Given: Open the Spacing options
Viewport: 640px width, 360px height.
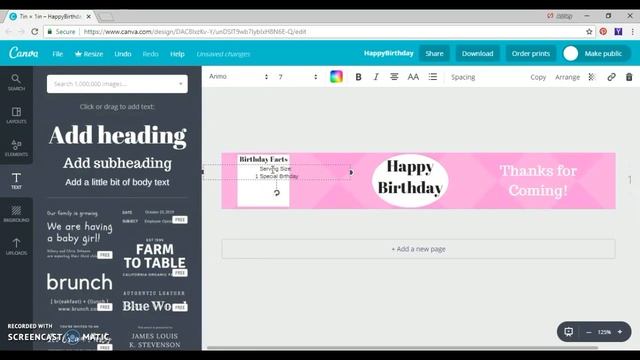Looking at the screenshot, I should coord(463,77).
